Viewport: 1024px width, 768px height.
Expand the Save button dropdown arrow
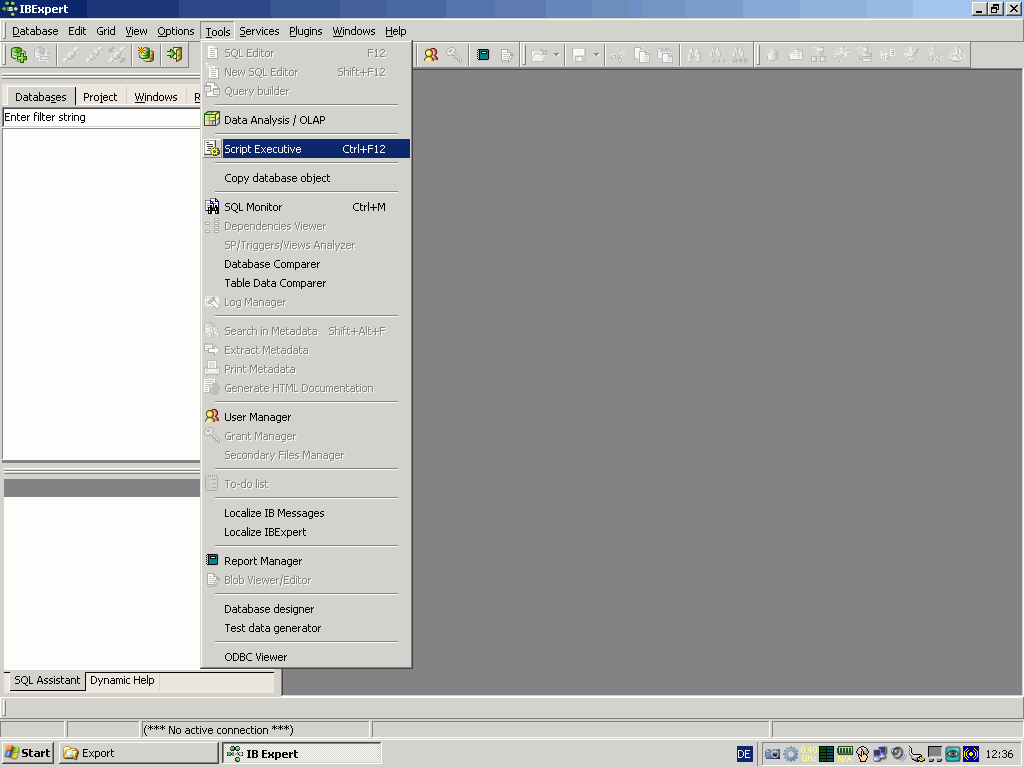click(596, 55)
